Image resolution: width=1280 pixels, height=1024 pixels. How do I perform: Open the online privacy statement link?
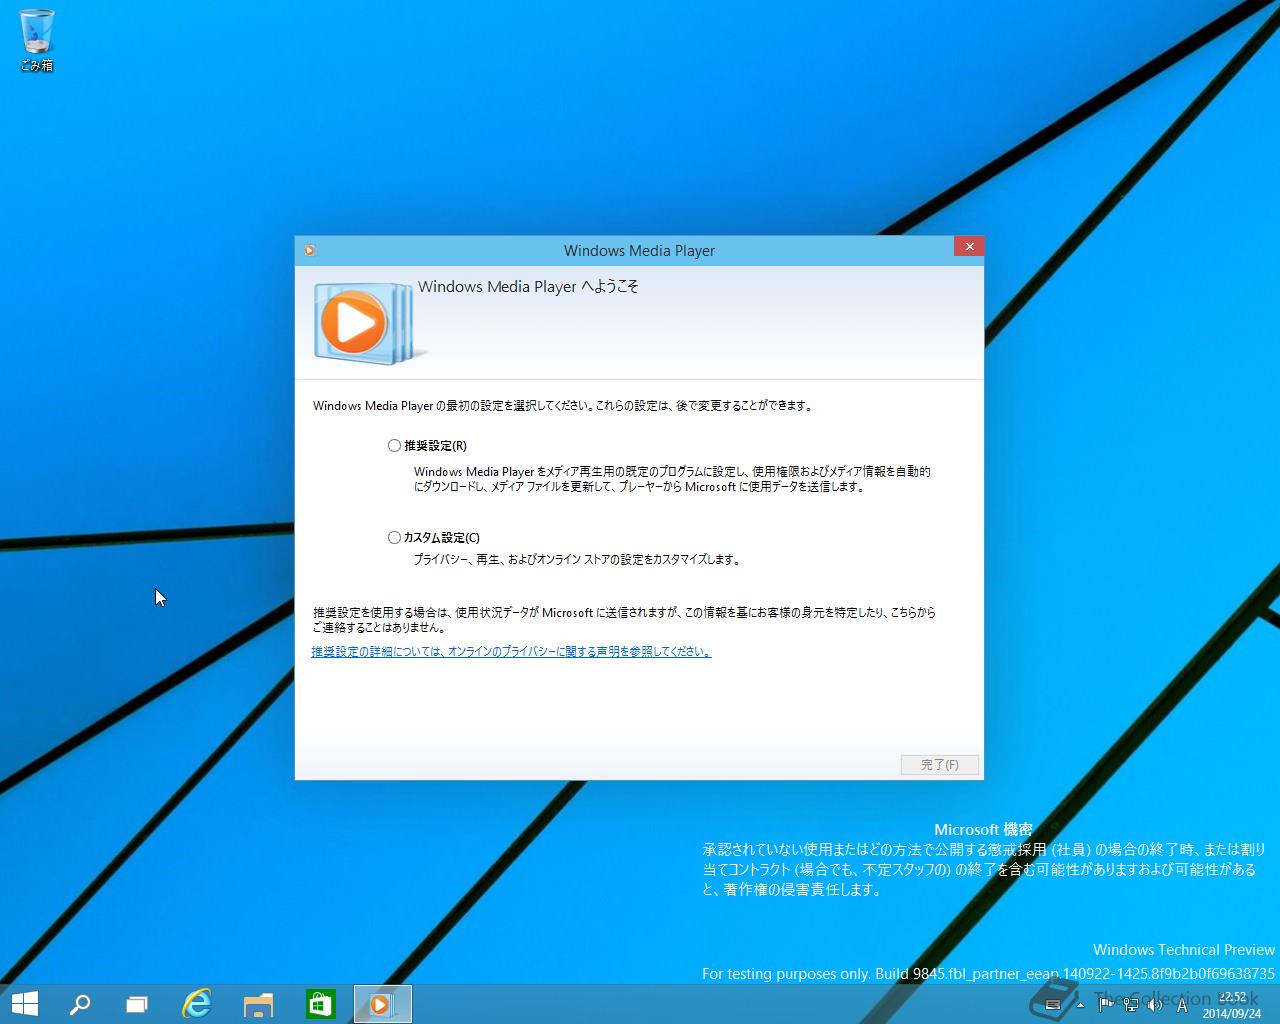click(x=511, y=652)
